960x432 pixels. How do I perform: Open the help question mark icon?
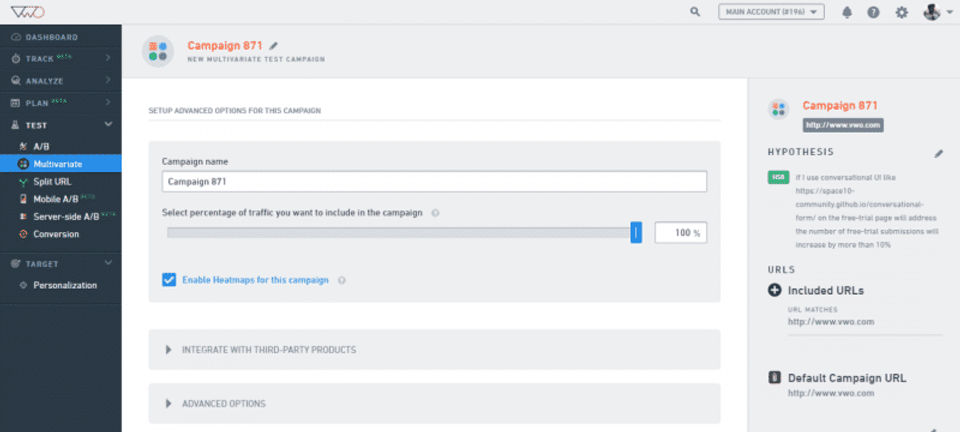pyautogui.click(x=874, y=12)
